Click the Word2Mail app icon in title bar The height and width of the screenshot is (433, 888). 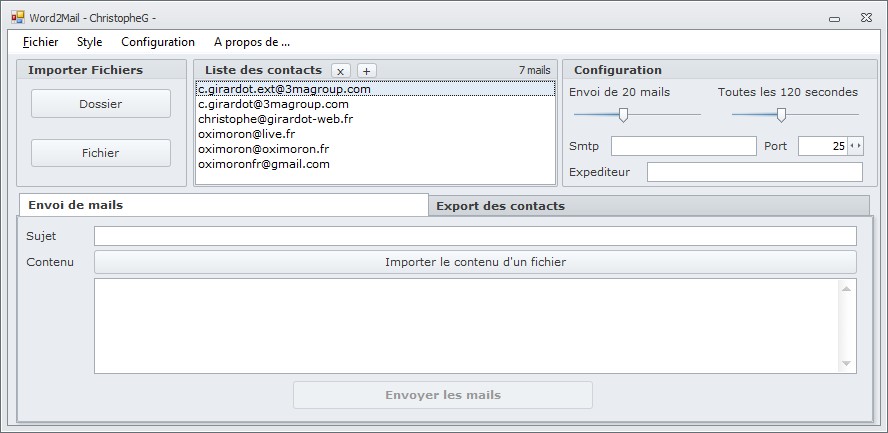(18, 18)
